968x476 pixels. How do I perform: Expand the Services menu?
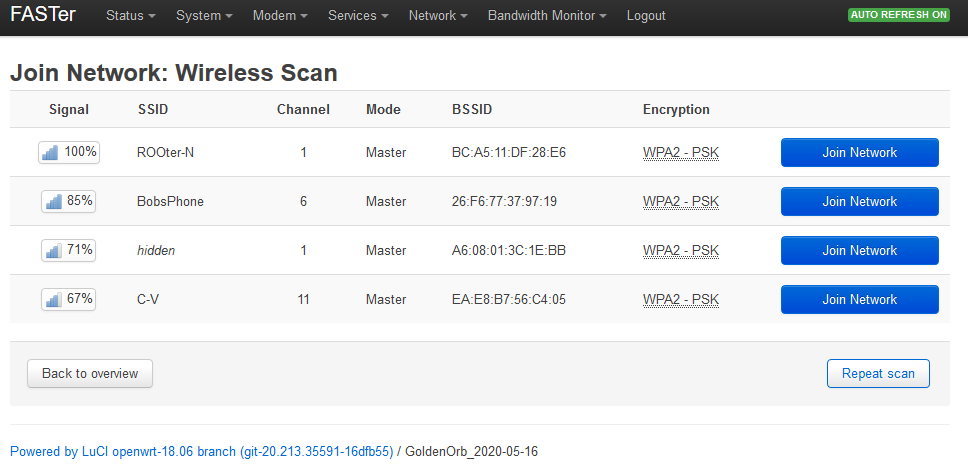(x=358, y=16)
